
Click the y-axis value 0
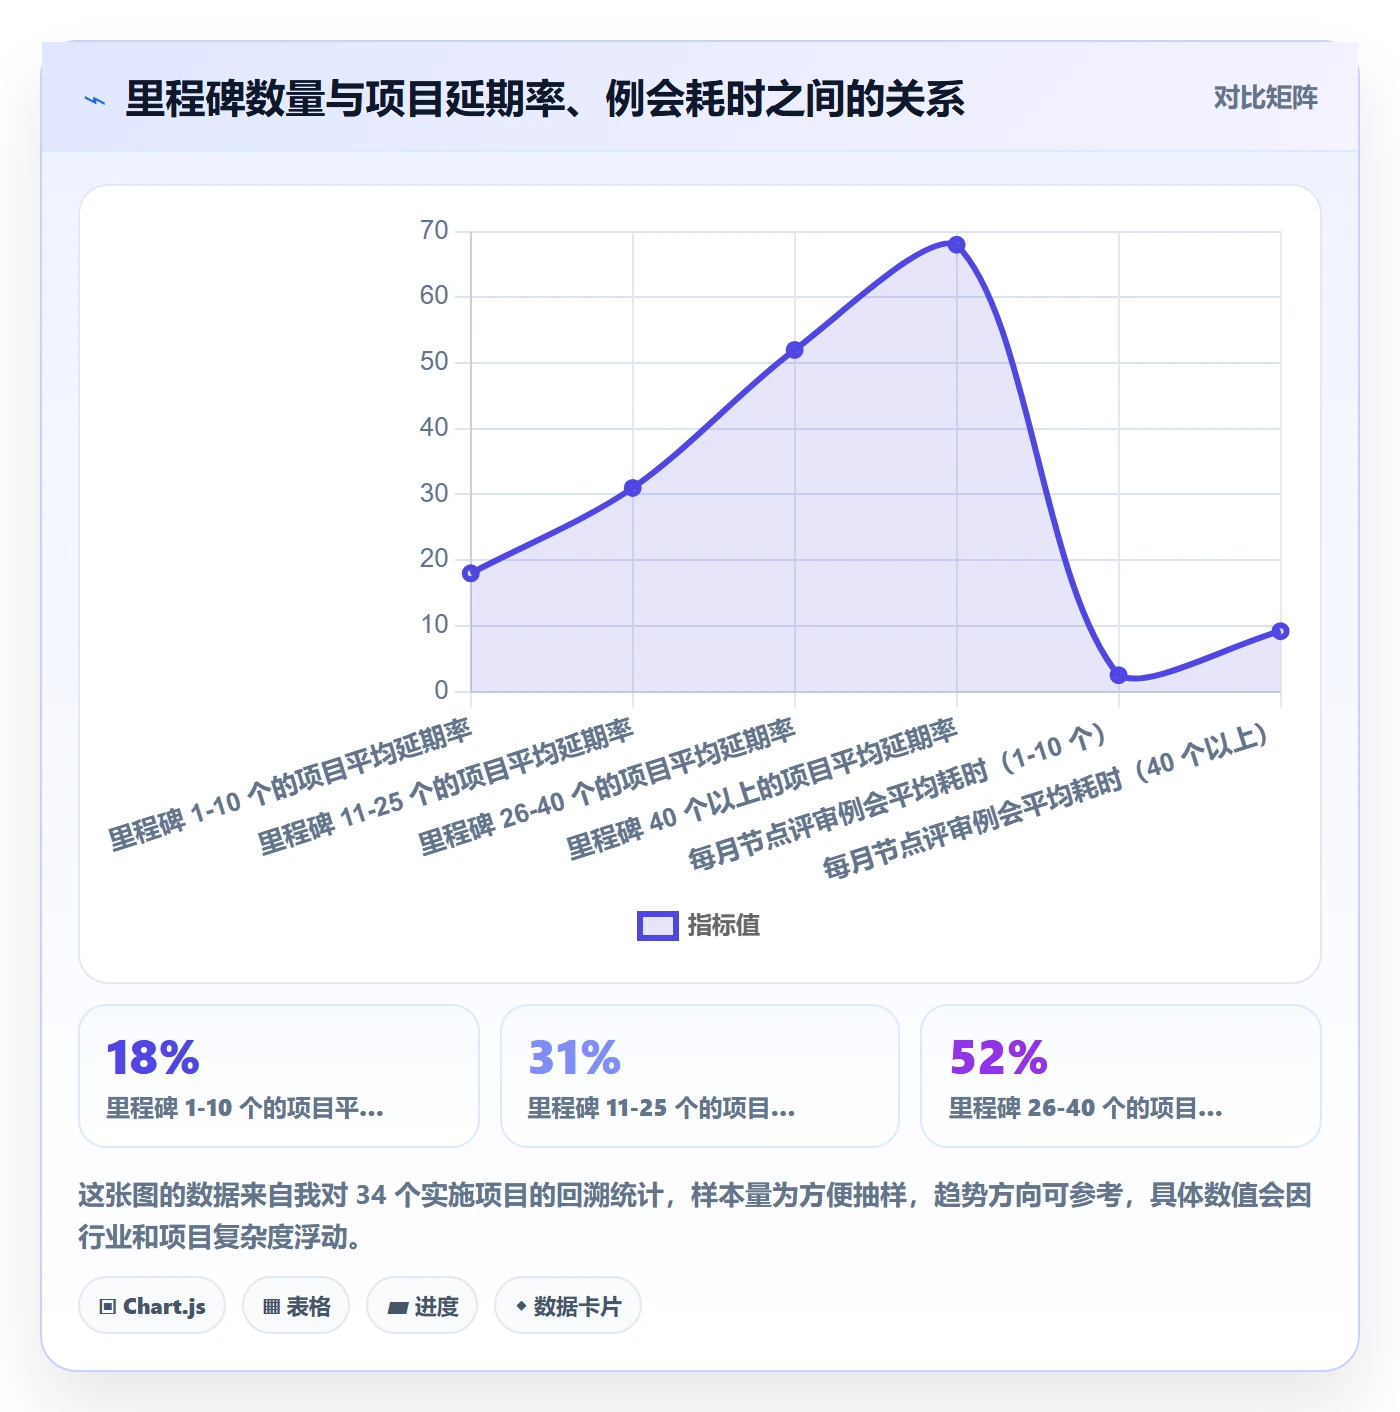441,690
